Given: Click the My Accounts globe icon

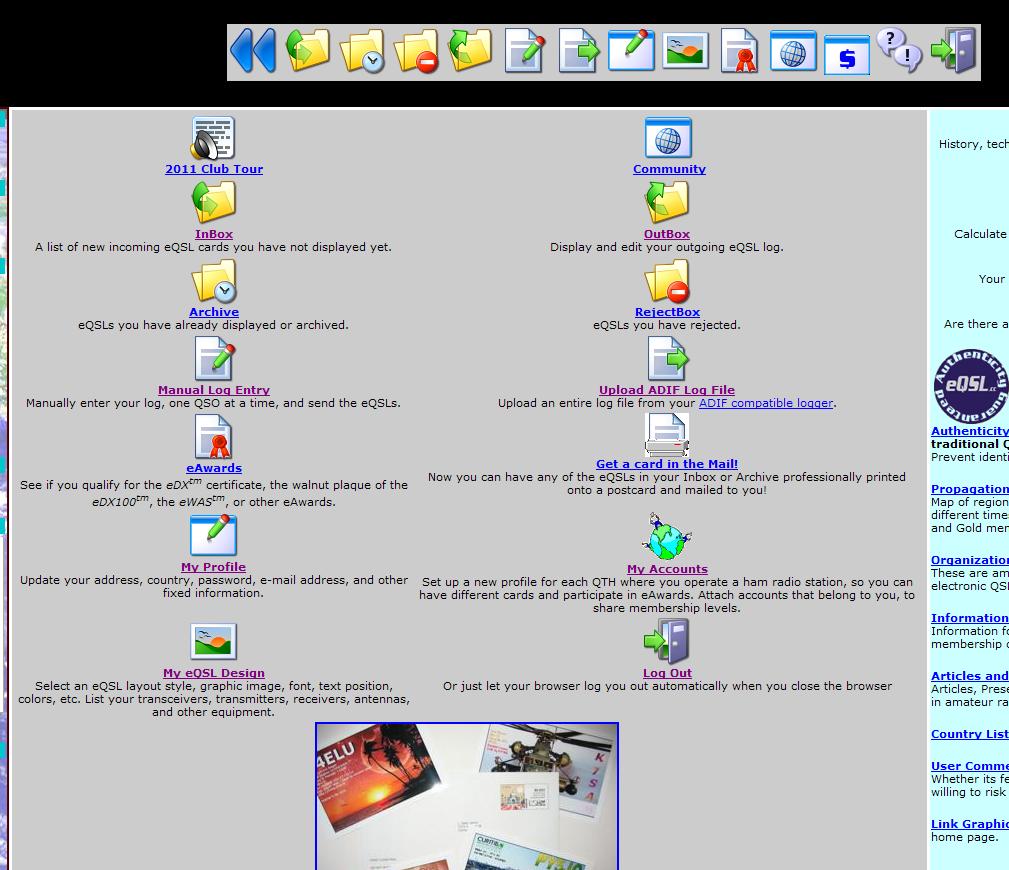Looking at the screenshot, I should tap(667, 537).
